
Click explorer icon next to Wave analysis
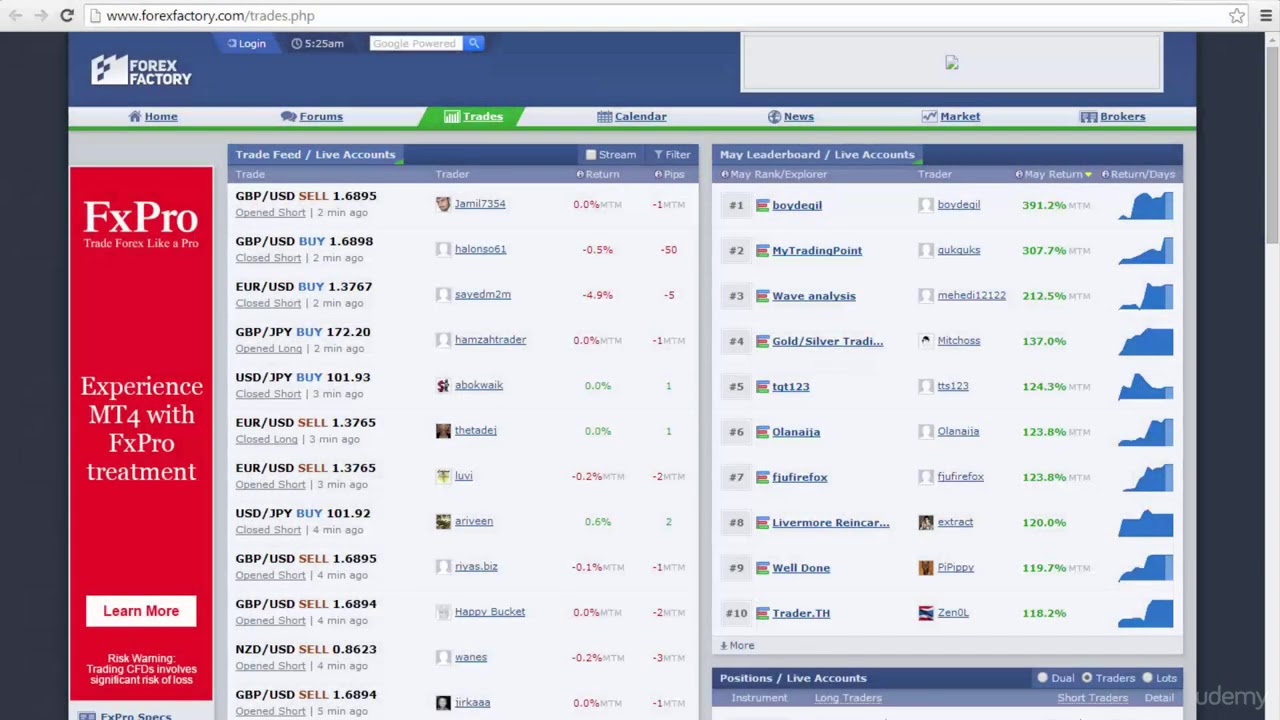tap(762, 296)
